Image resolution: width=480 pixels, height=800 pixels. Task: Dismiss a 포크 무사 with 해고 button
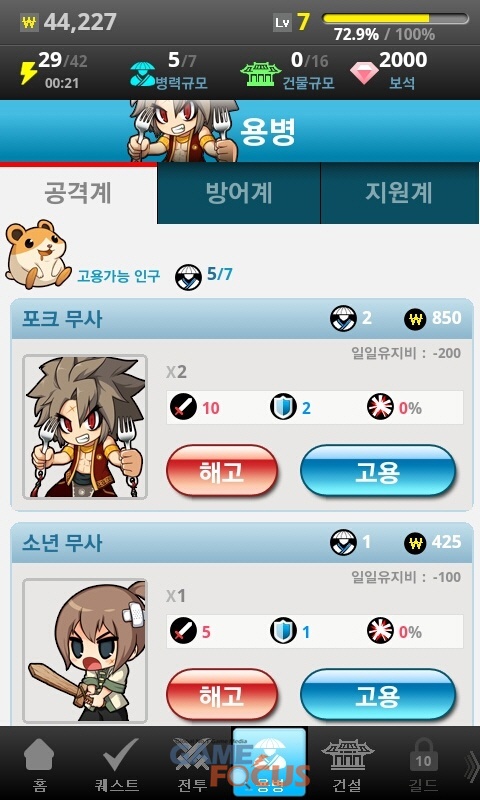(222, 470)
